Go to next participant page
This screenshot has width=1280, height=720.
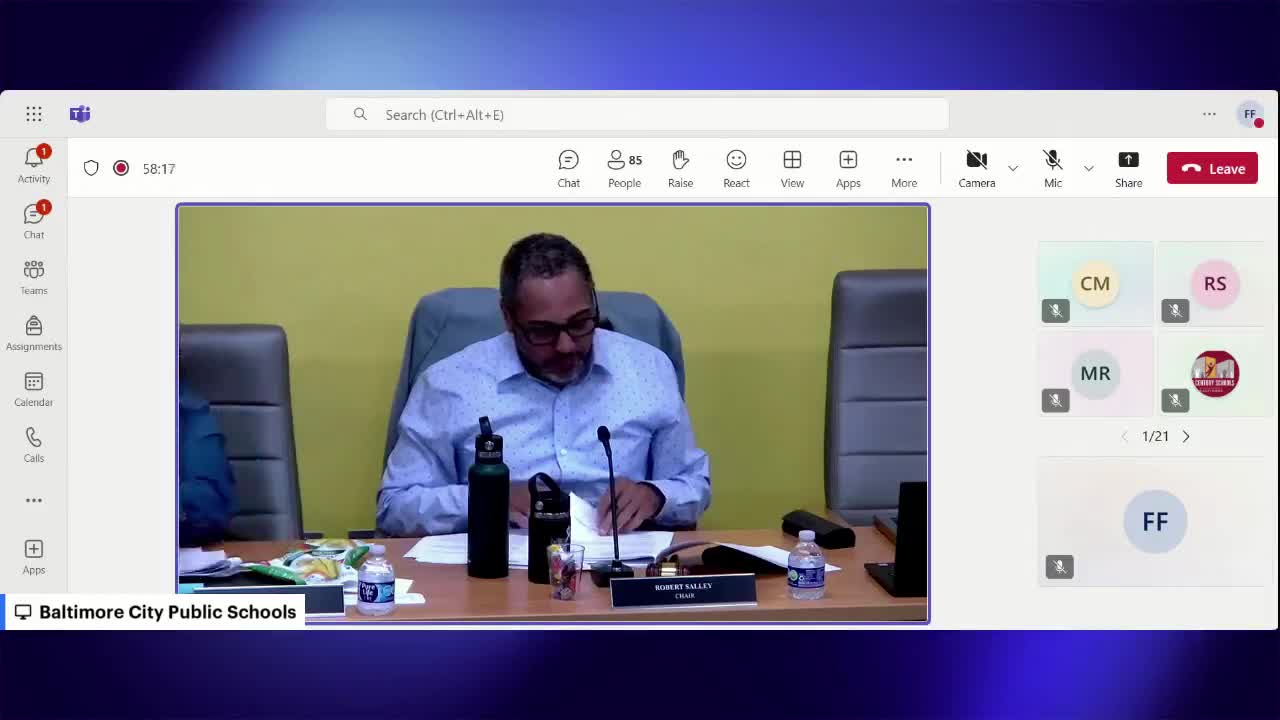[1186, 436]
